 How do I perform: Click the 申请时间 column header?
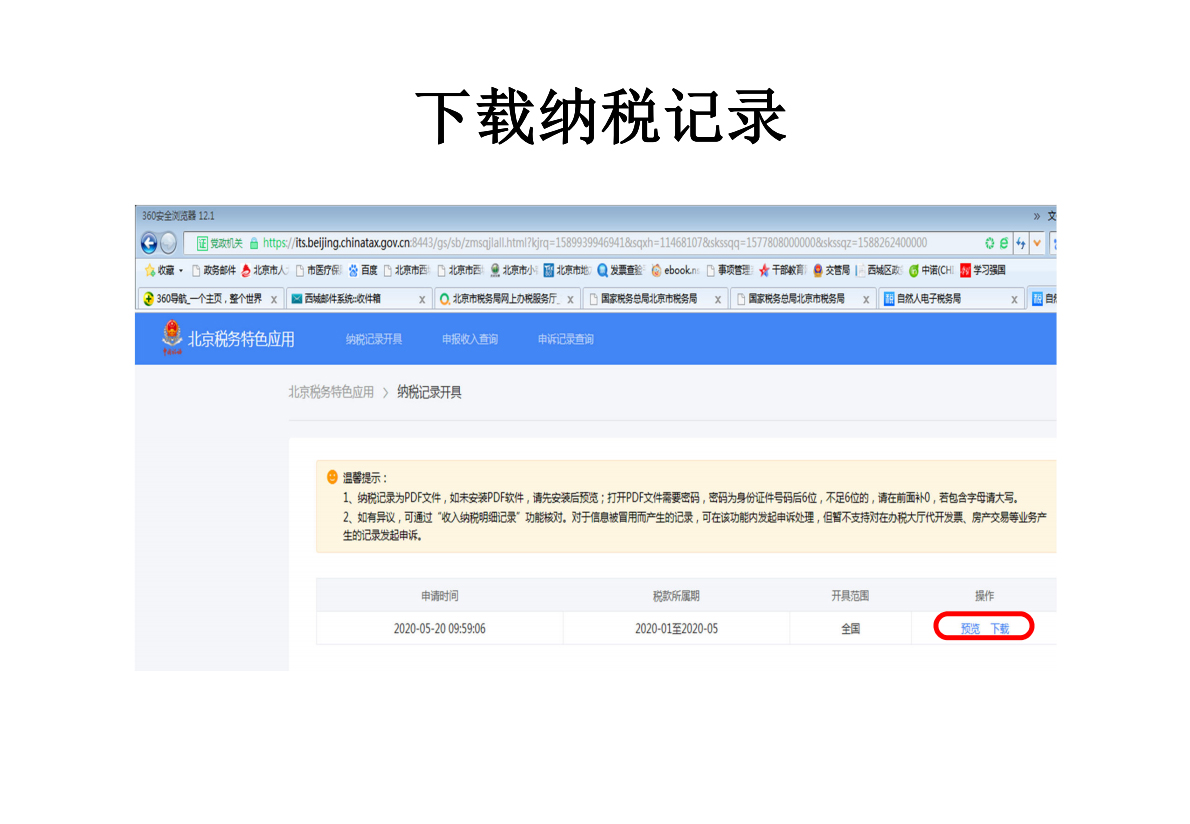coord(439,596)
